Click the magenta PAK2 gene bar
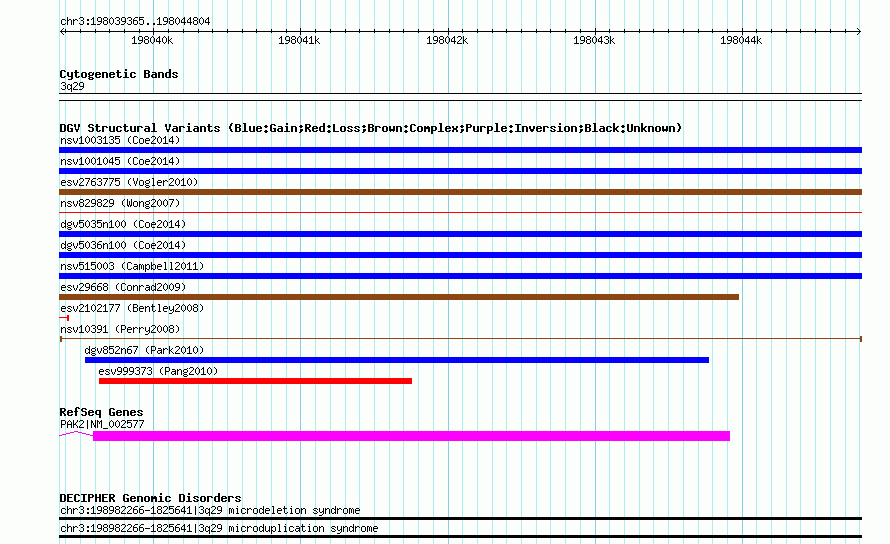Screen dimensions: 890x544 412,436
